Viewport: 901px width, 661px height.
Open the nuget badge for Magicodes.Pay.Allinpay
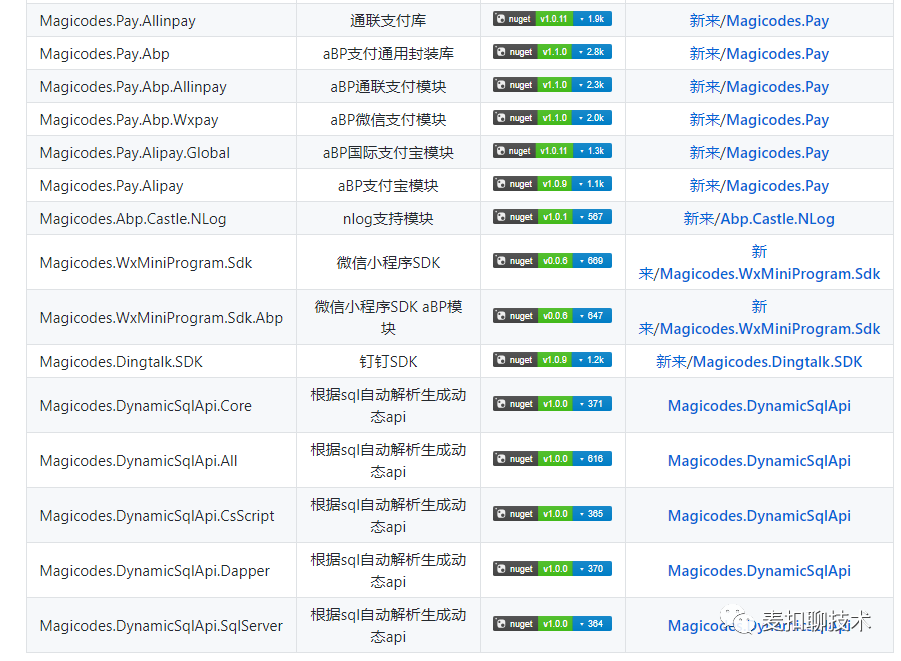552,19
